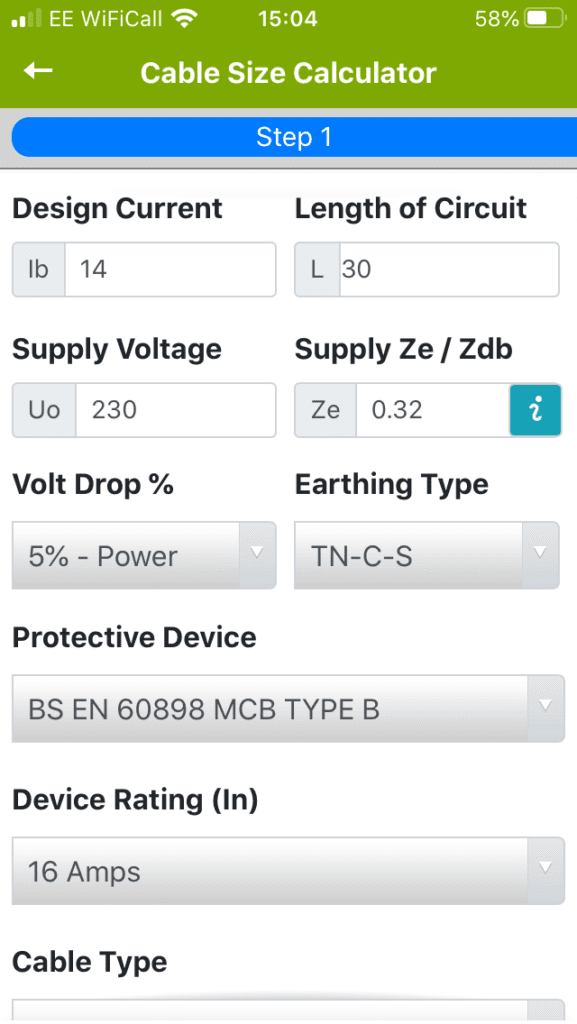577x1024 pixels.
Task: Expand the Protective Device dropdown
Action: click(288, 708)
